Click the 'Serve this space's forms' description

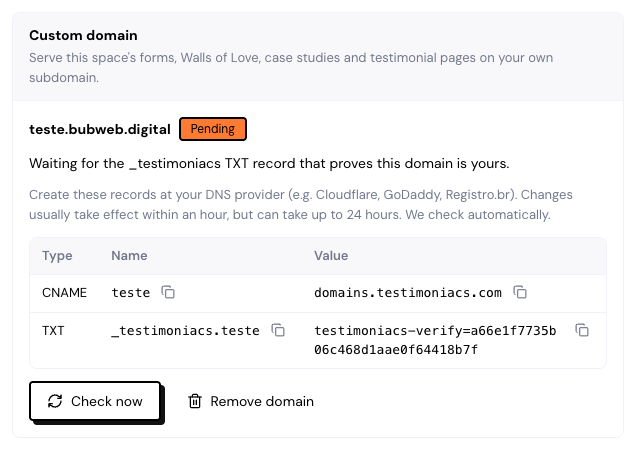point(291,67)
